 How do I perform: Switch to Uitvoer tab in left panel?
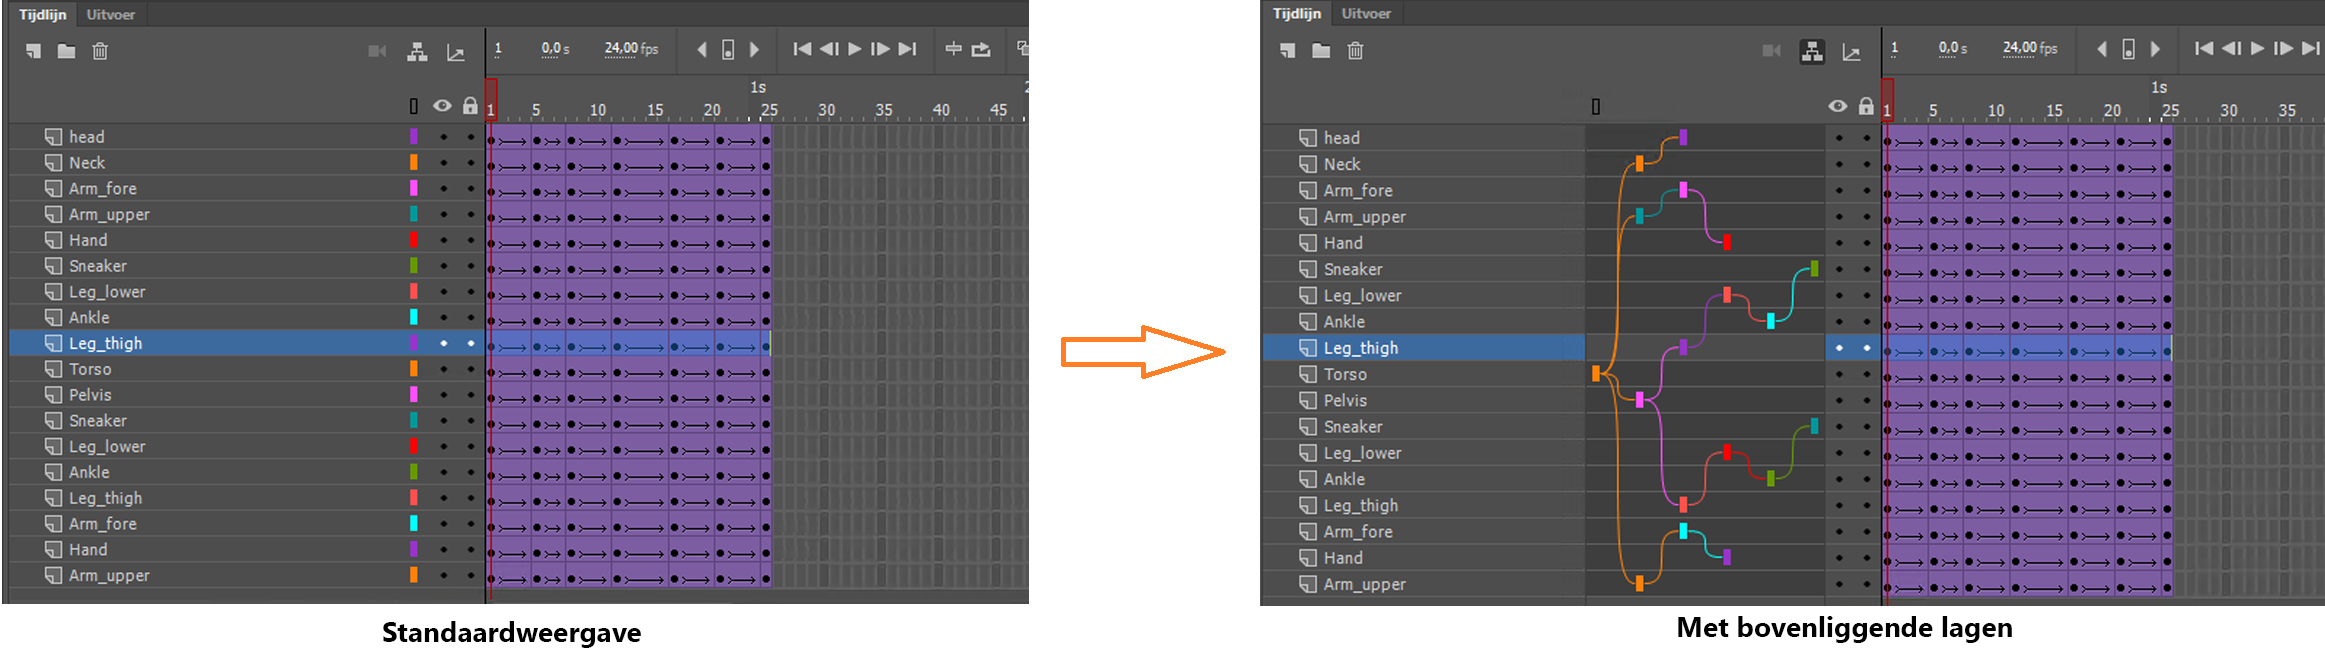(110, 14)
